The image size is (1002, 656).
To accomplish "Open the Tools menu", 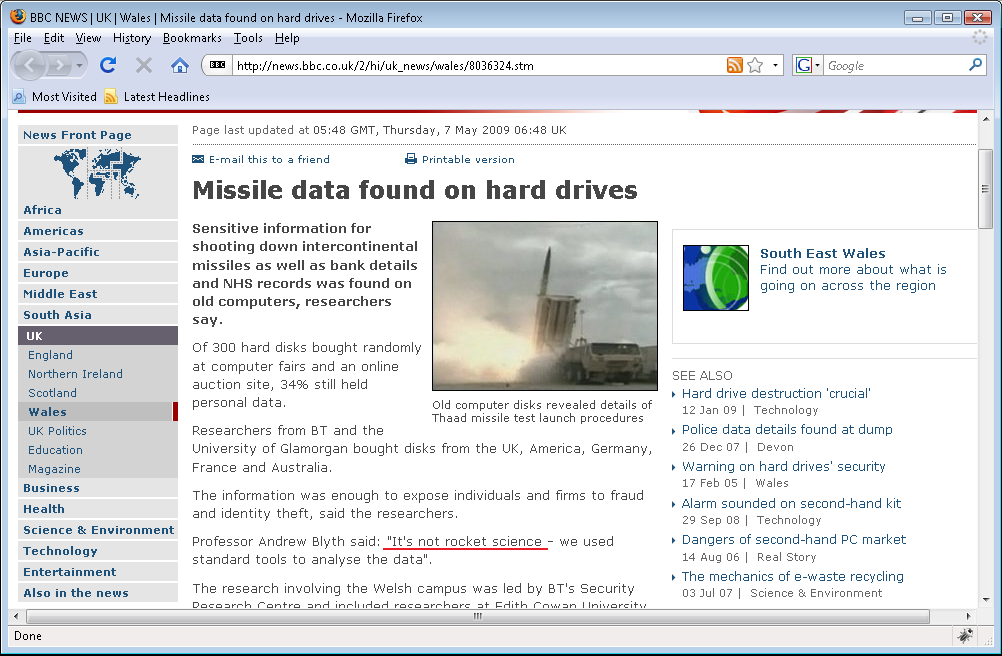I will coord(248,38).
